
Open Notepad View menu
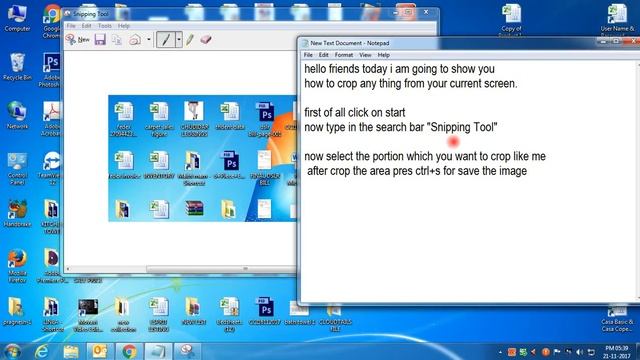[365, 55]
